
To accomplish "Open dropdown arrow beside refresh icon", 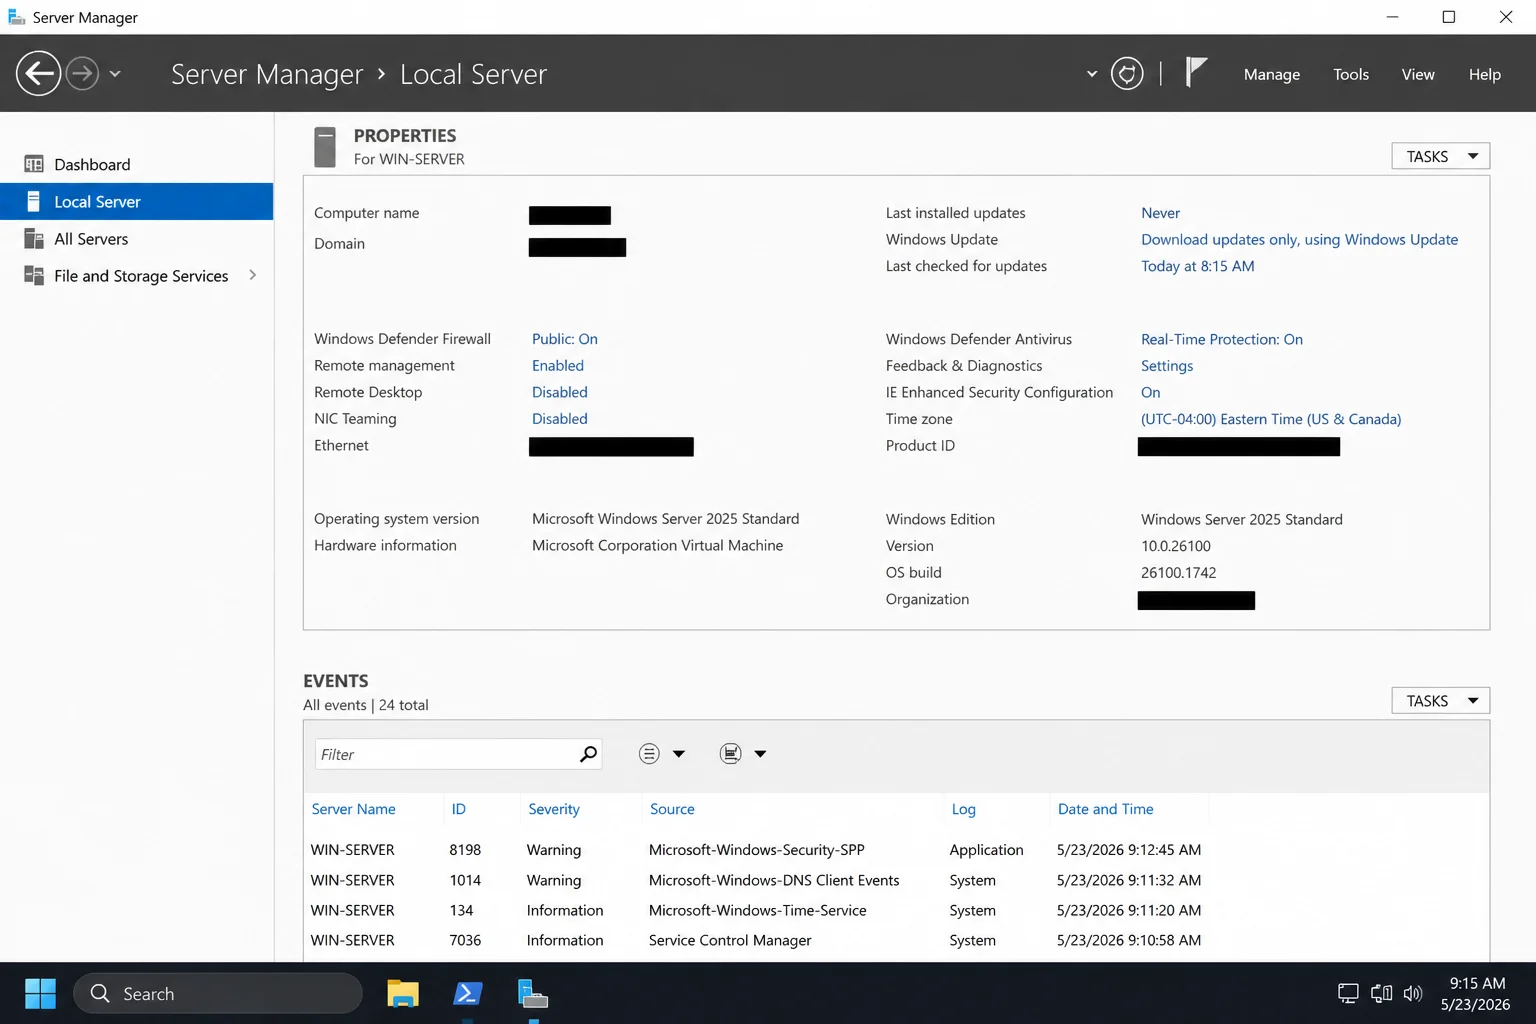I will click(1091, 74).
